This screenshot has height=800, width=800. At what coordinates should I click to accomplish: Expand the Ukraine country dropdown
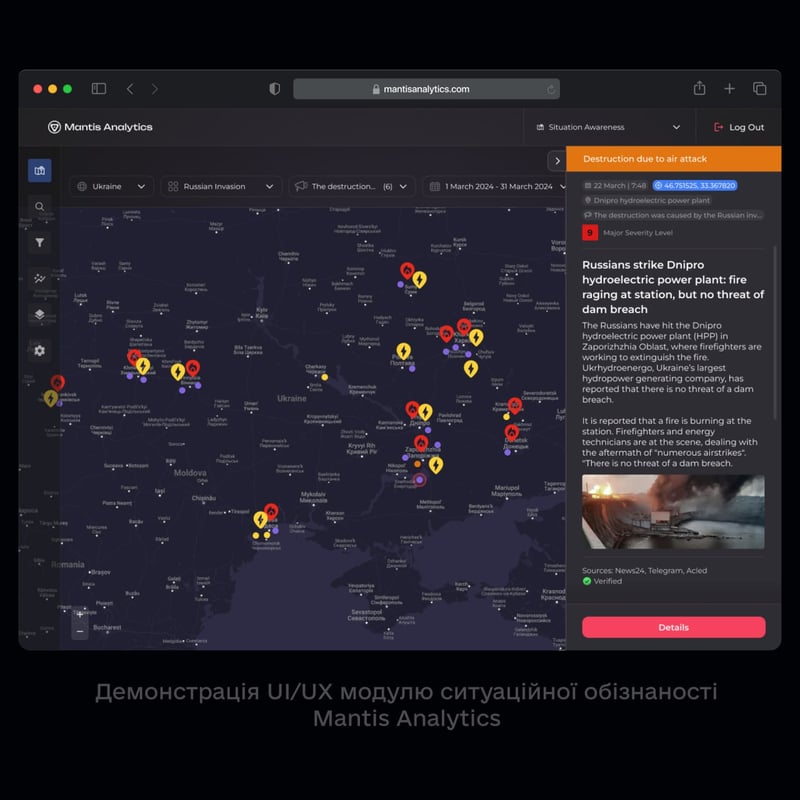112,186
